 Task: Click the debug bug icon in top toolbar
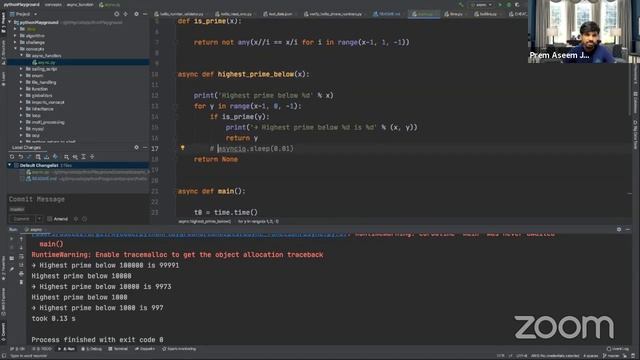[509, 4]
